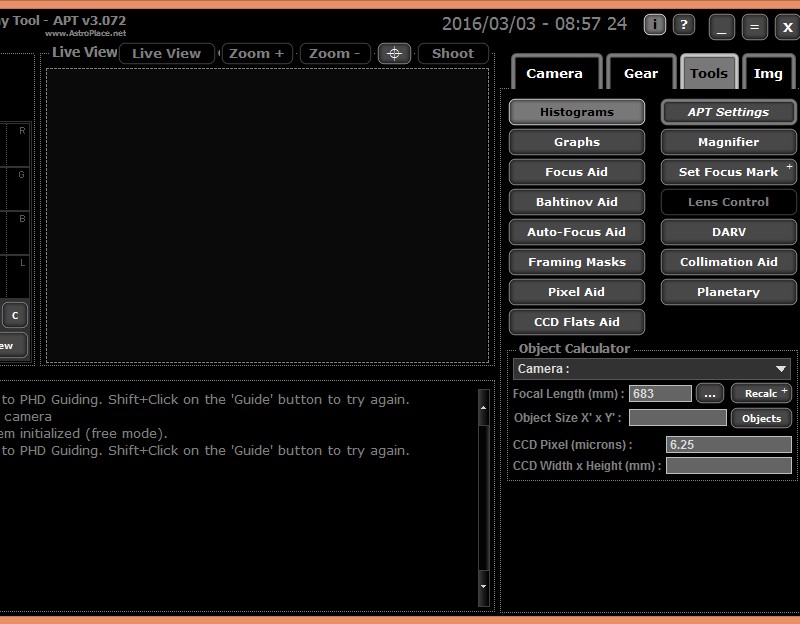Expand the Camera dropdown in Object Calculator

[x=652, y=368]
